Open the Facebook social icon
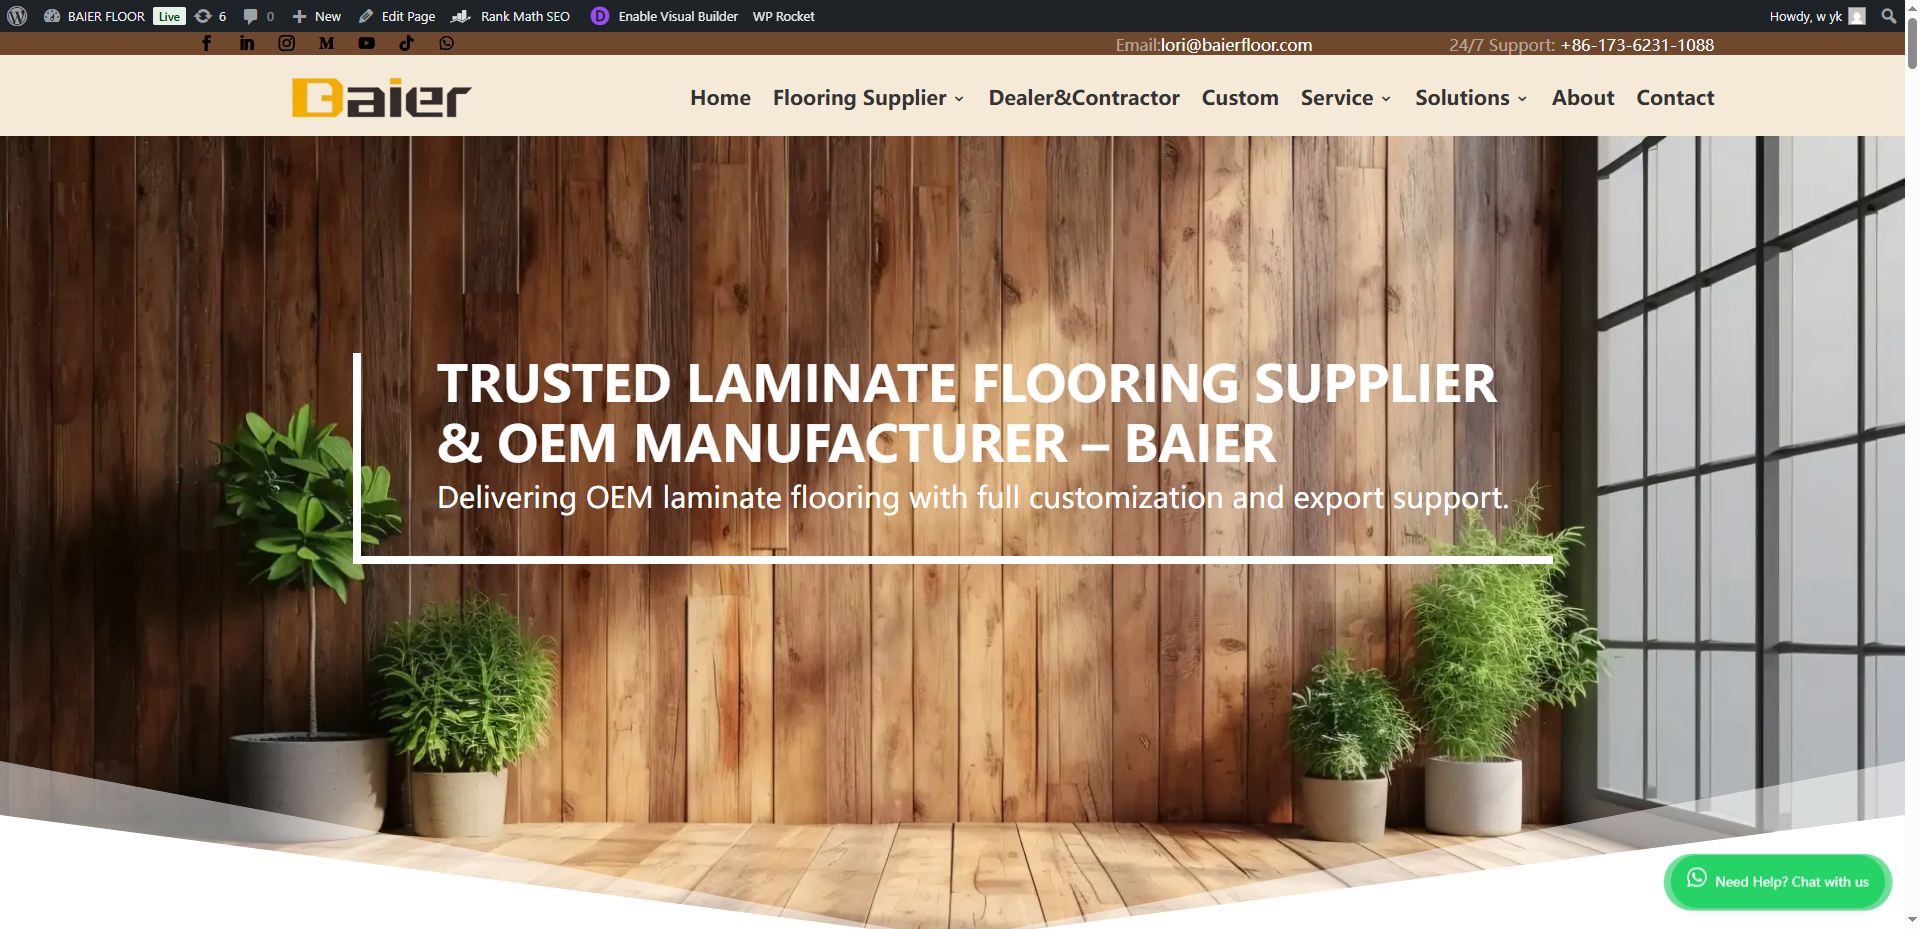Screen dimensions: 1920x929 [207, 43]
